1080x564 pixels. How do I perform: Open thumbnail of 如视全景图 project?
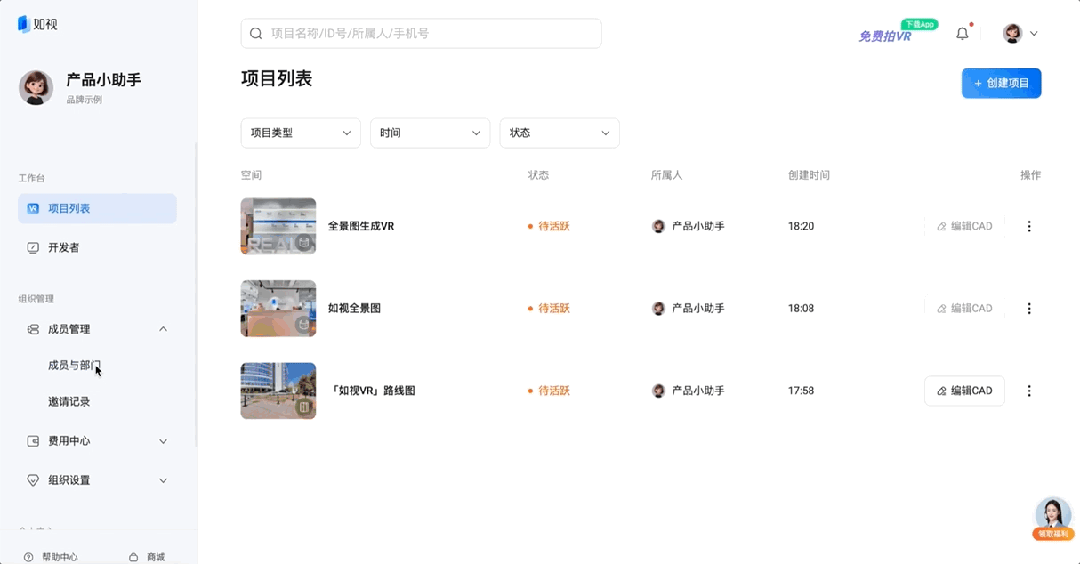tap(278, 308)
